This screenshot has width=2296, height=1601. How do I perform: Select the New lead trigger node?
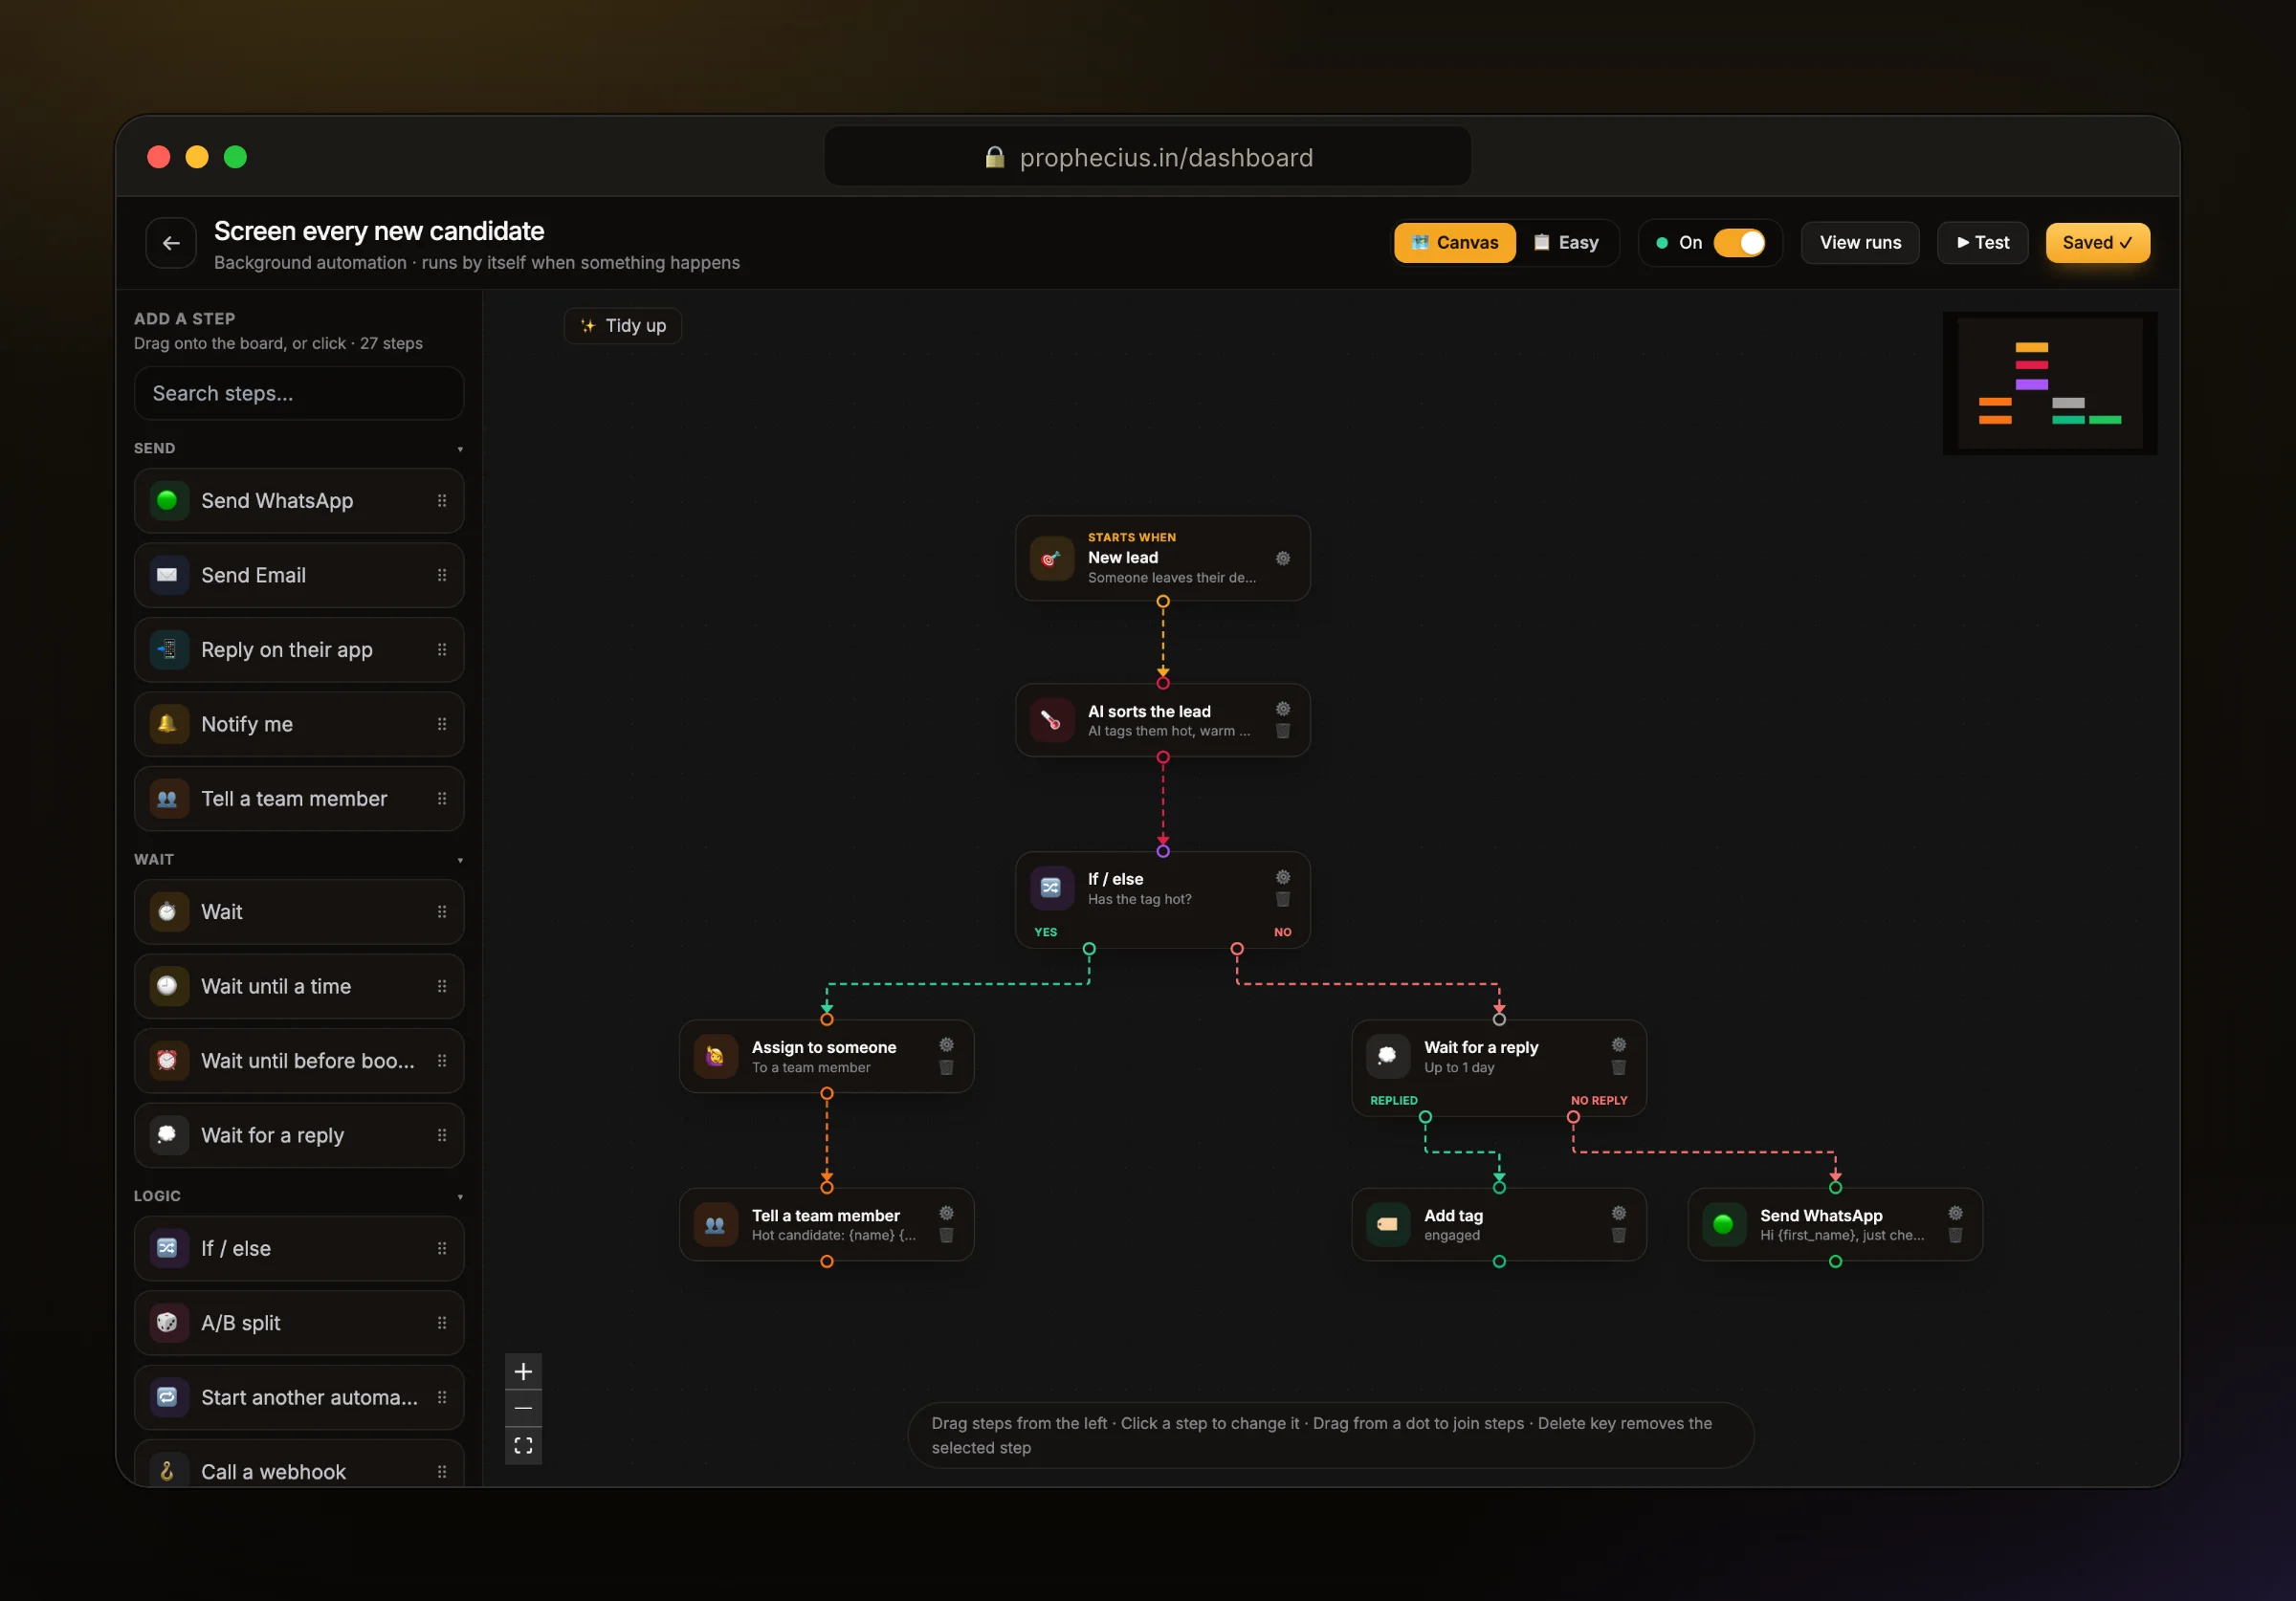pos(1163,558)
